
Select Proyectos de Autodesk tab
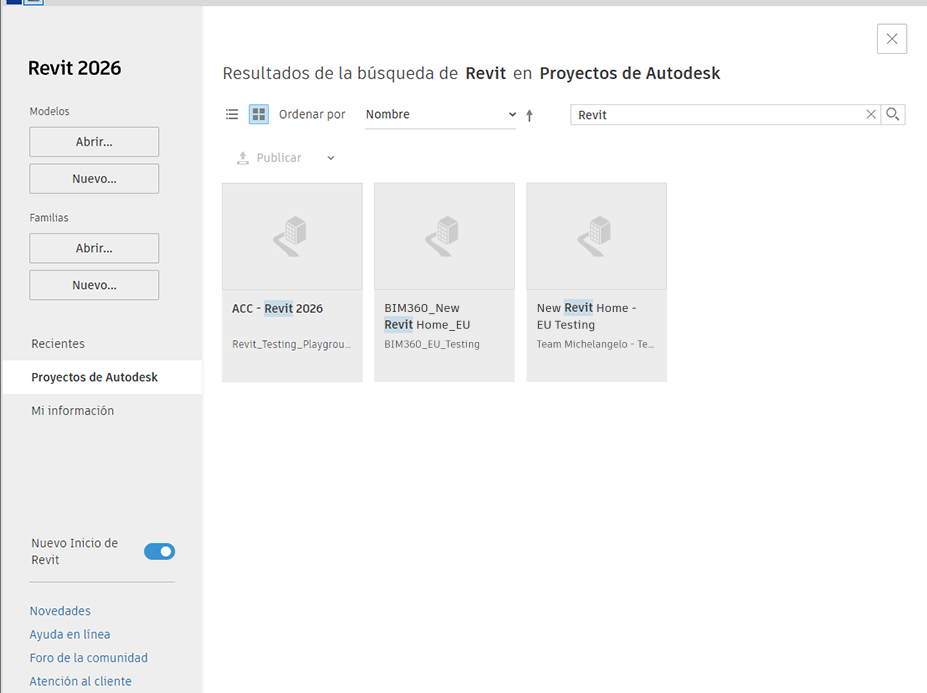(x=94, y=378)
